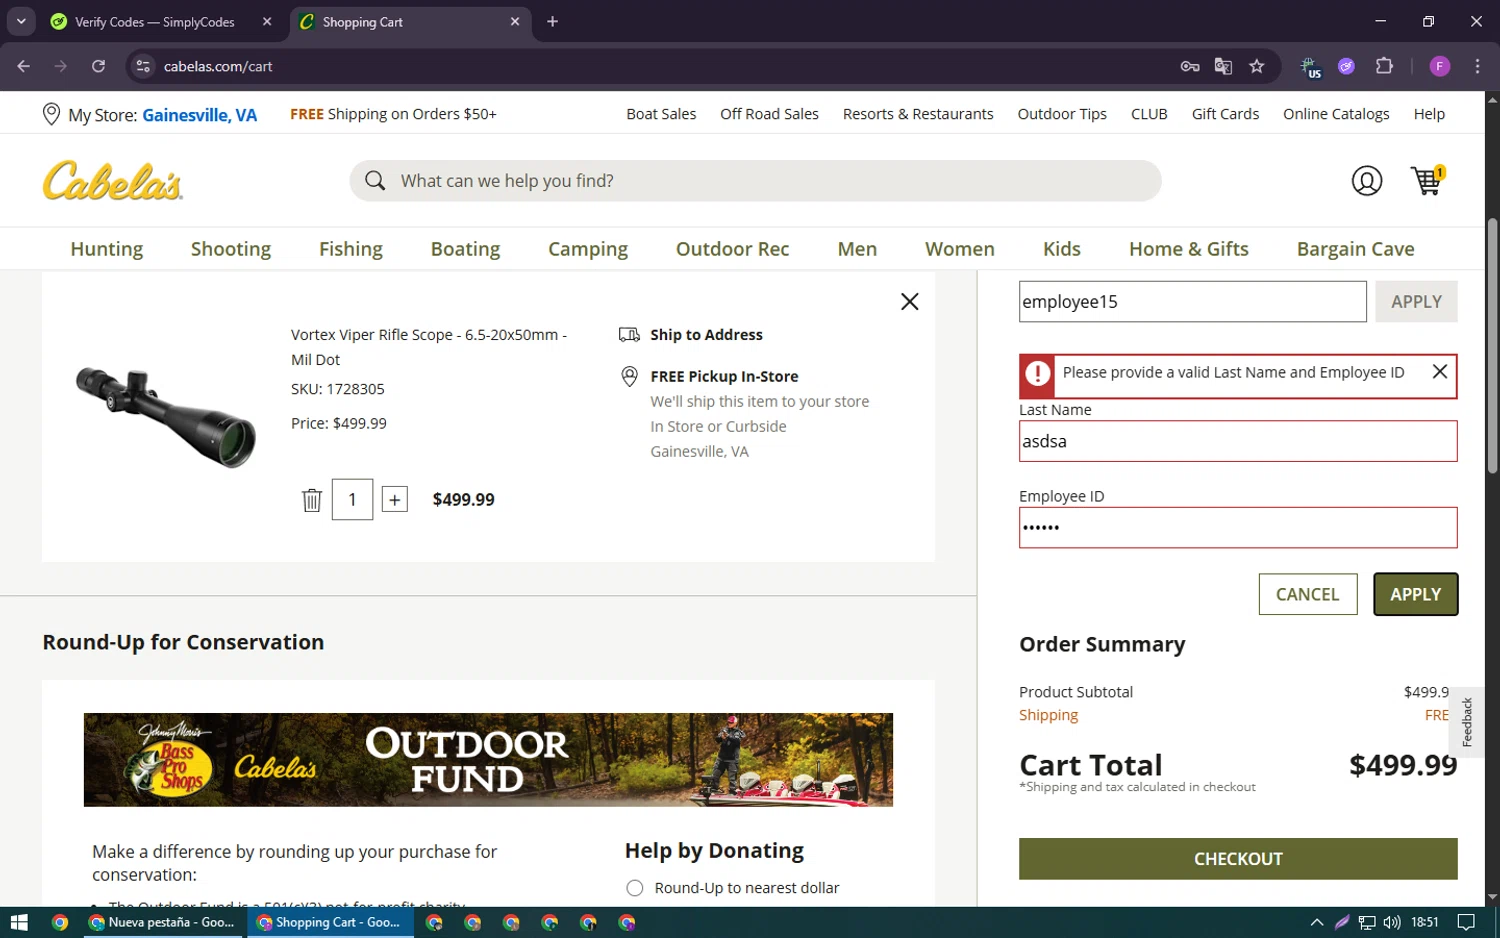This screenshot has width=1500, height=938.
Task: Click the CANCEL button
Action: coord(1307,594)
